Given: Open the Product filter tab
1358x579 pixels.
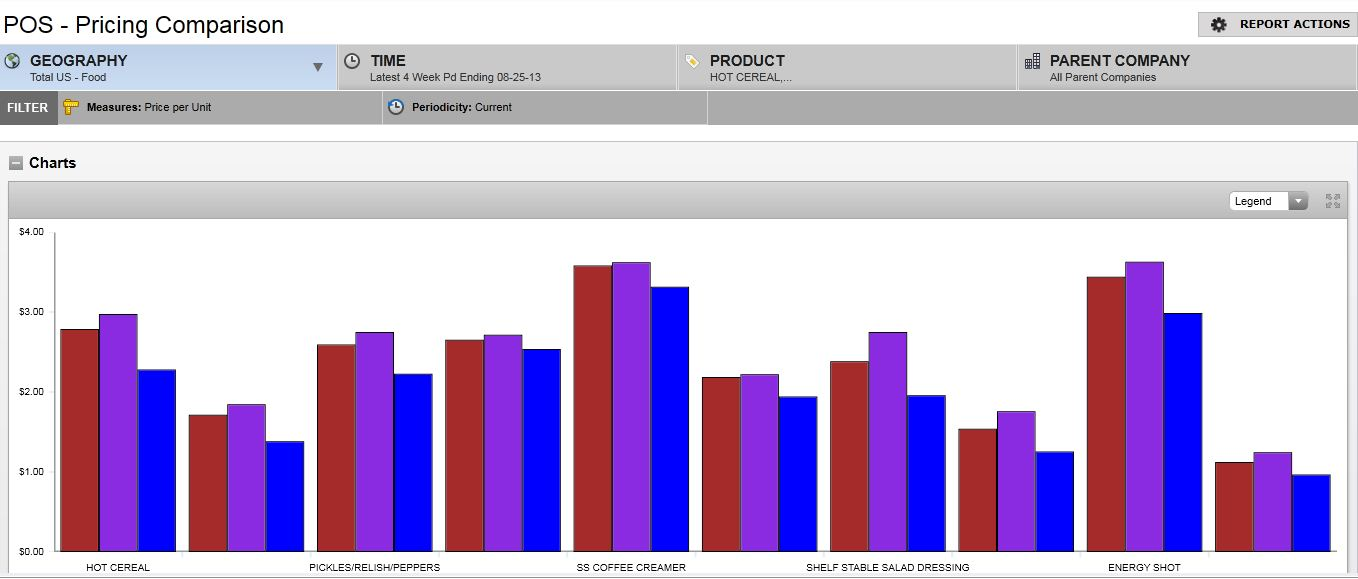Looking at the screenshot, I should tap(847, 68).
